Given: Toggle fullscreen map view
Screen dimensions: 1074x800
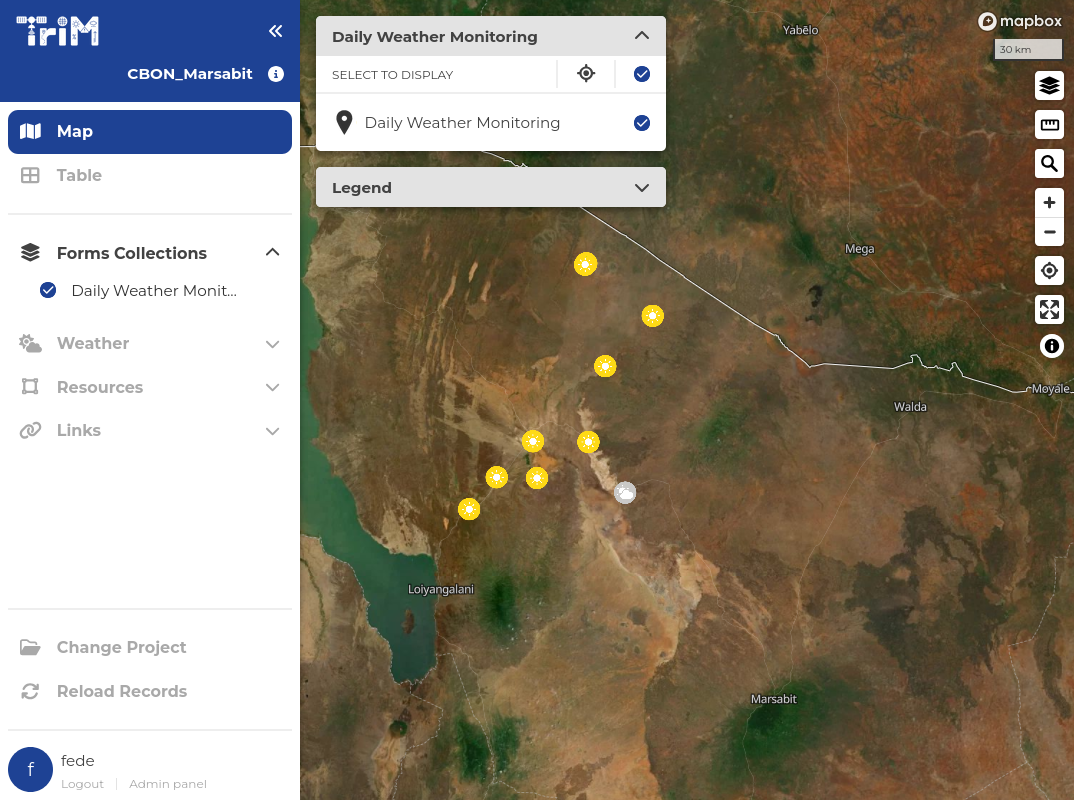Looking at the screenshot, I should tap(1049, 309).
